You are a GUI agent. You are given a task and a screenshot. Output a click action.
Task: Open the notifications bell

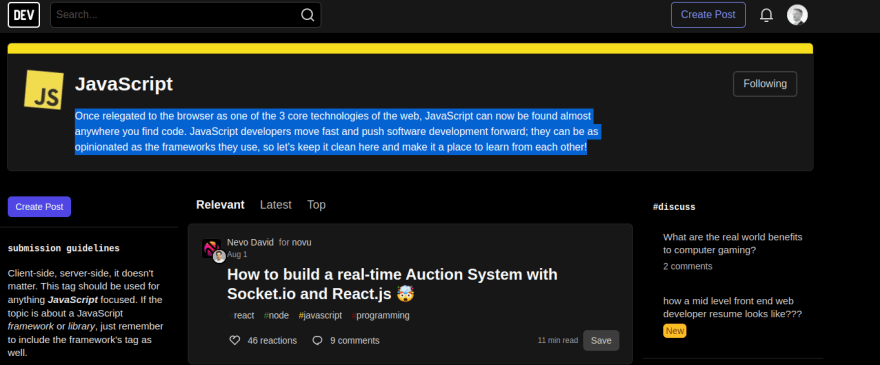pyautogui.click(x=766, y=15)
